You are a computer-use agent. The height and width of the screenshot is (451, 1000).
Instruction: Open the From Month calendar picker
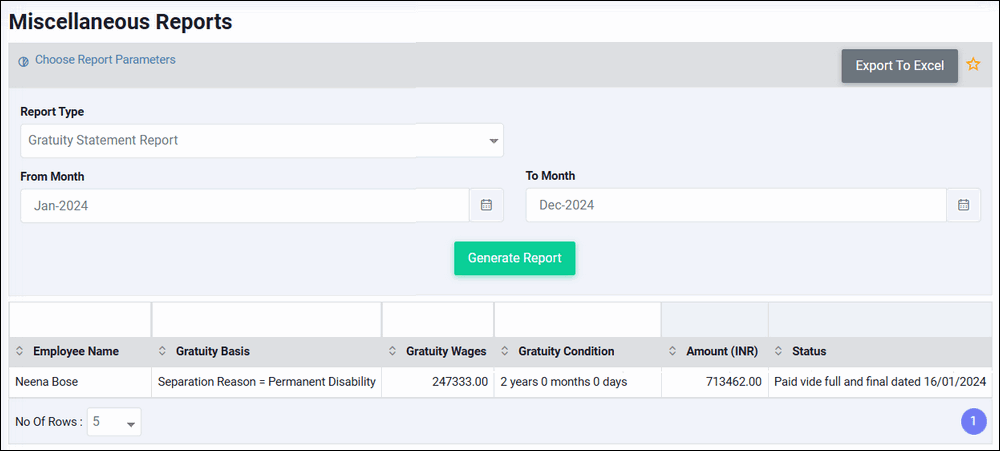click(x=487, y=205)
